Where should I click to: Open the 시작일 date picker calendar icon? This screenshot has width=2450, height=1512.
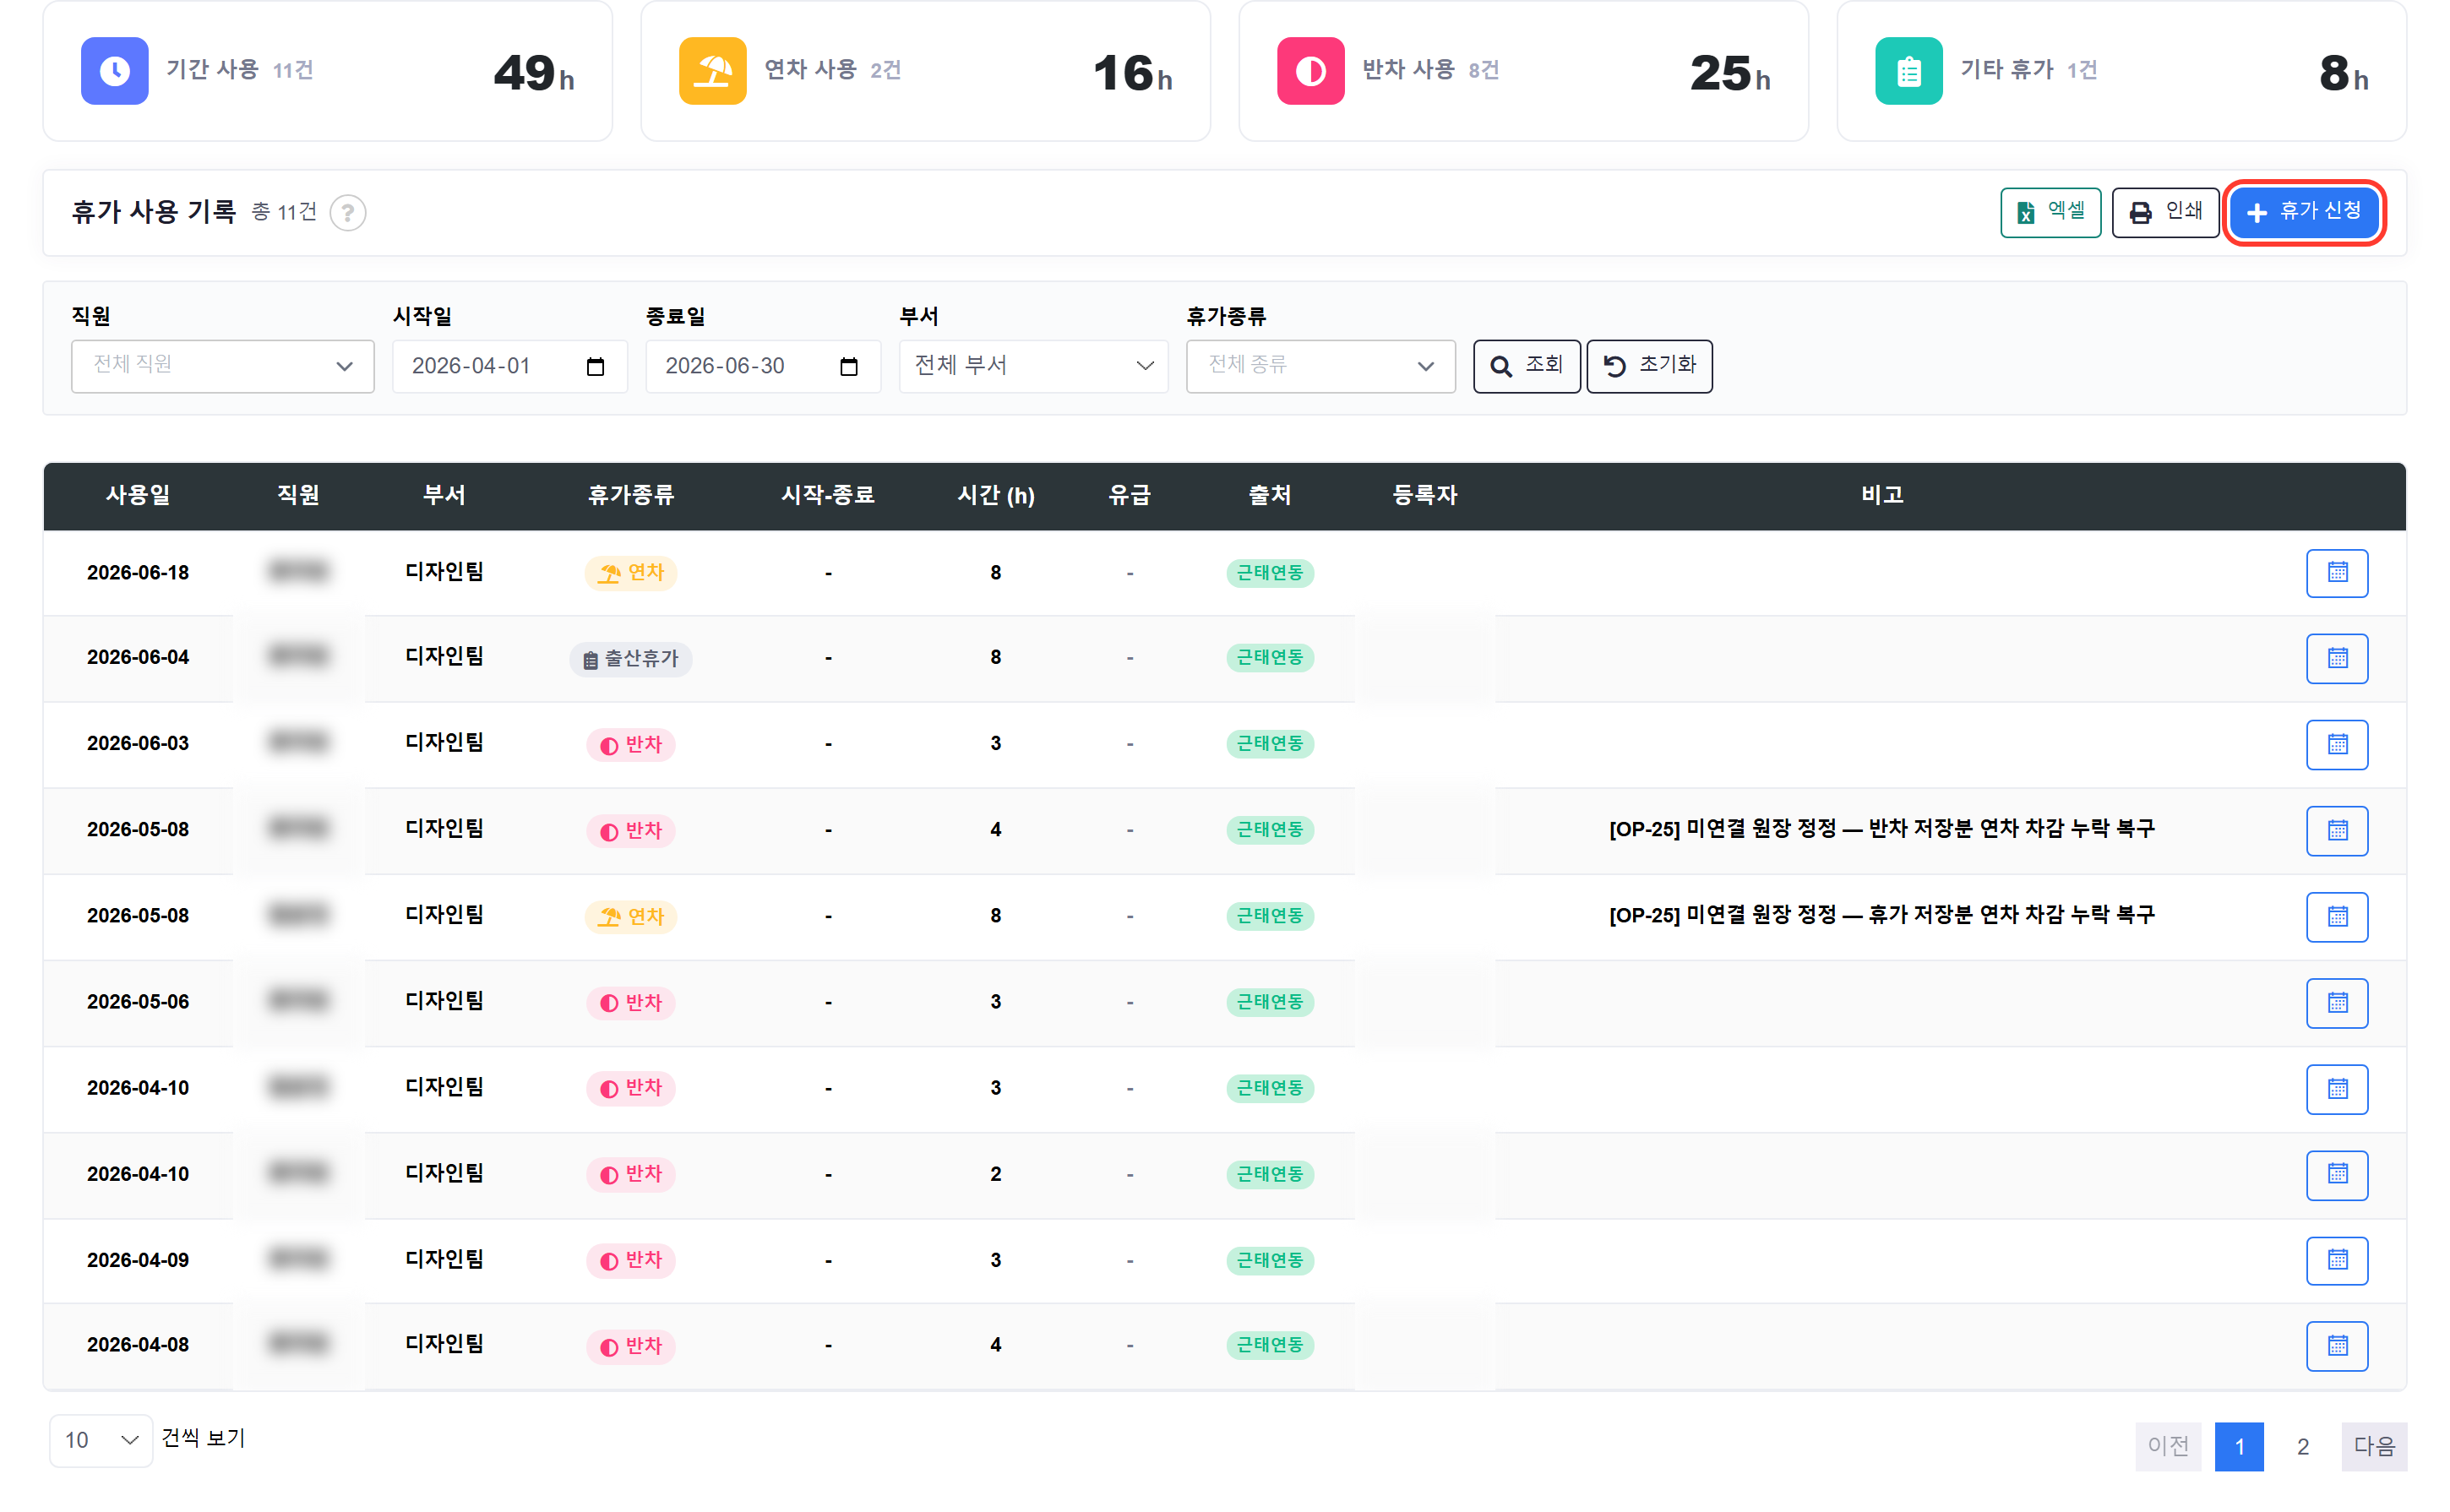(x=595, y=366)
